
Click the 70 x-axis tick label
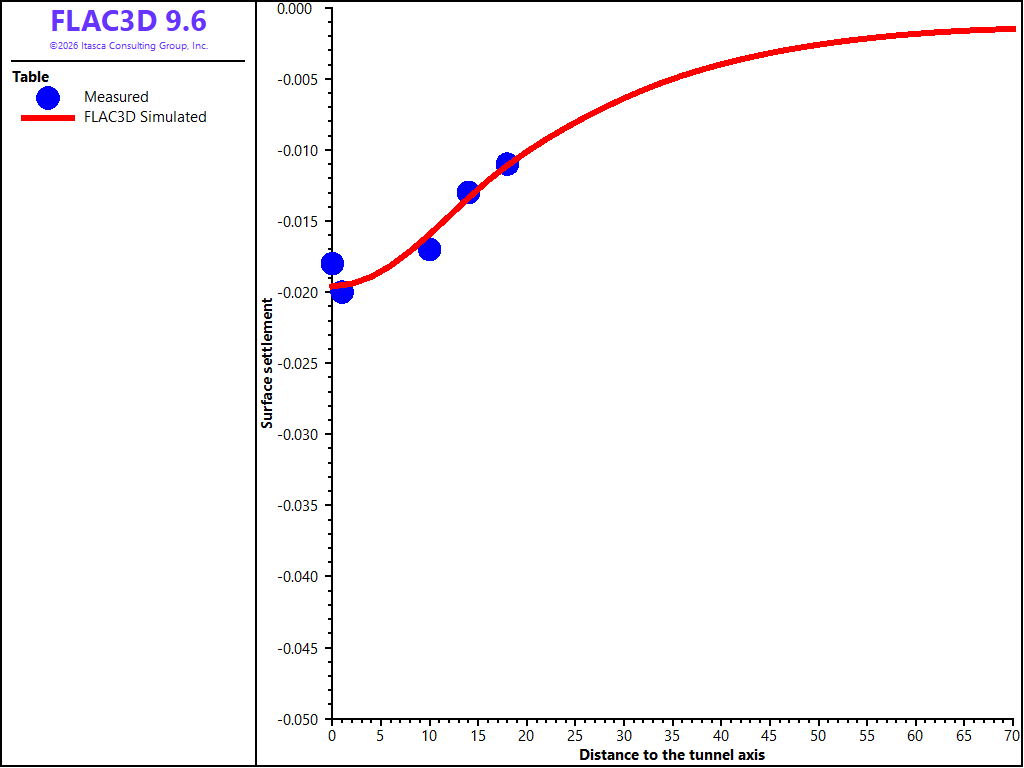point(1012,737)
